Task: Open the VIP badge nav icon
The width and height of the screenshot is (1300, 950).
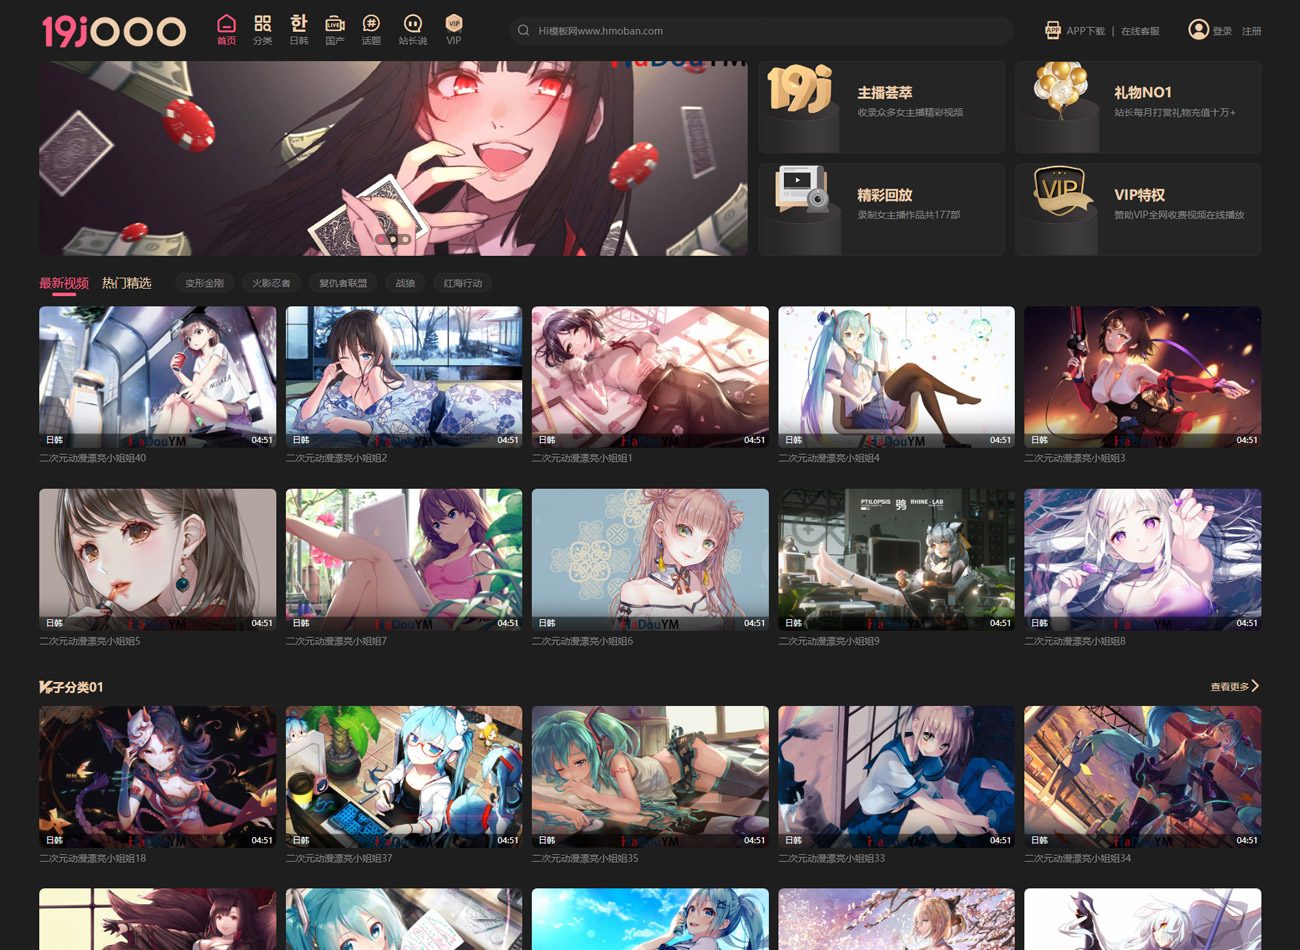Action: (x=454, y=23)
